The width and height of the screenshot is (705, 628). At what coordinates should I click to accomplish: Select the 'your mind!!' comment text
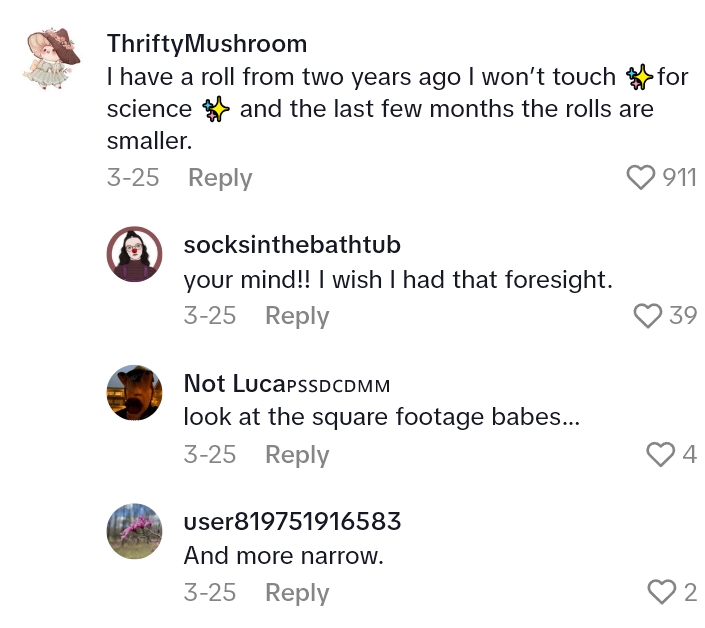[x=397, y=281]
